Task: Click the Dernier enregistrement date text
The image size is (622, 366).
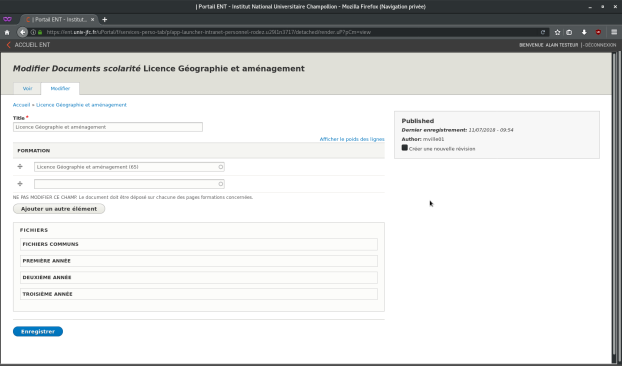Action: (x=457, y=130)
